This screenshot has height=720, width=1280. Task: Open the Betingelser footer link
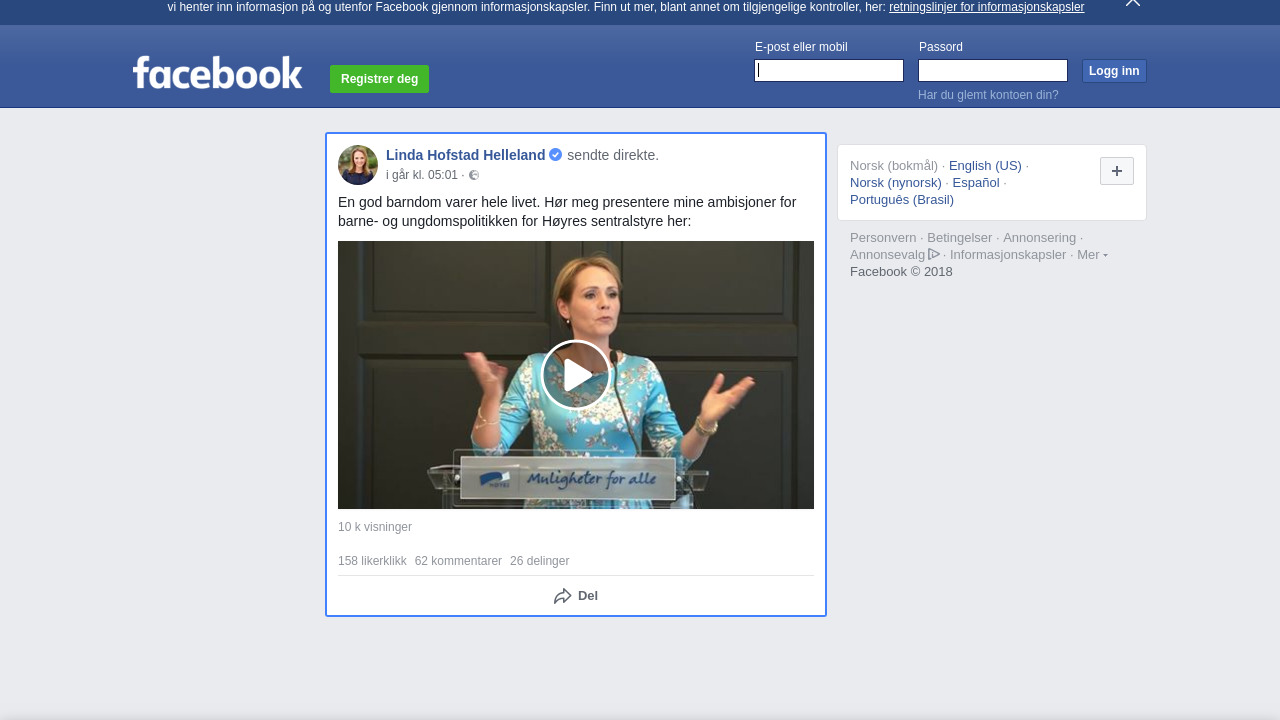[960, 238]
